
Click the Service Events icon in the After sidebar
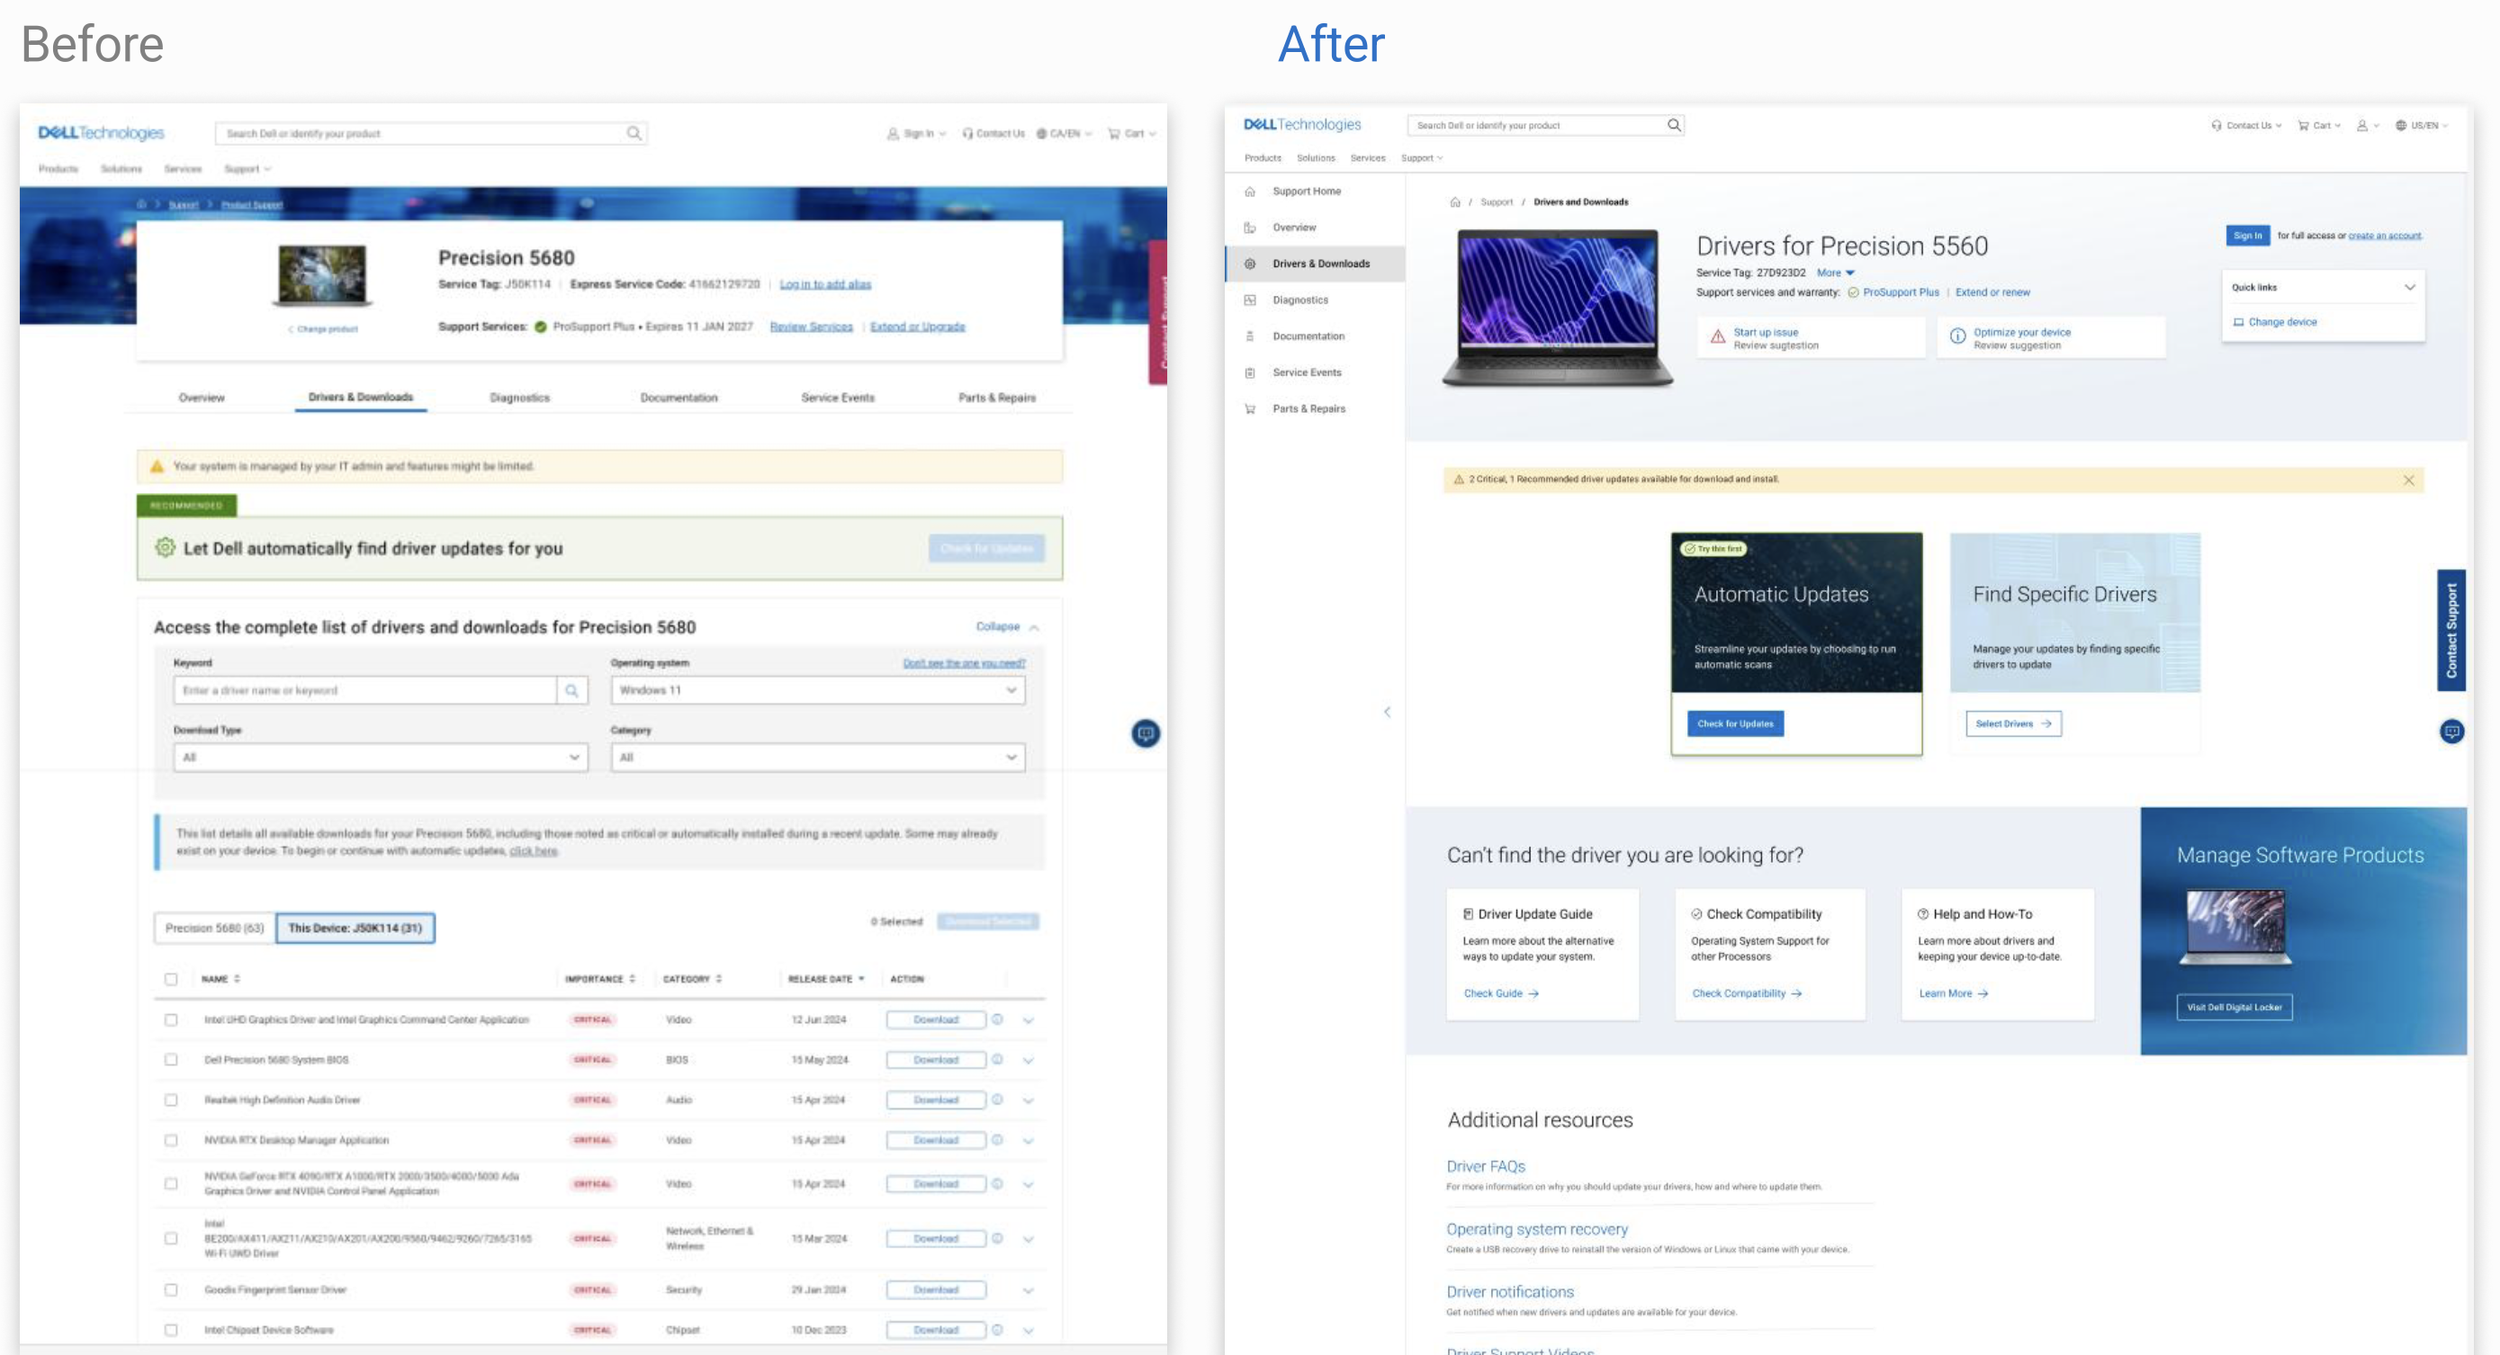pyautogui.click(x=1250, y=372)
